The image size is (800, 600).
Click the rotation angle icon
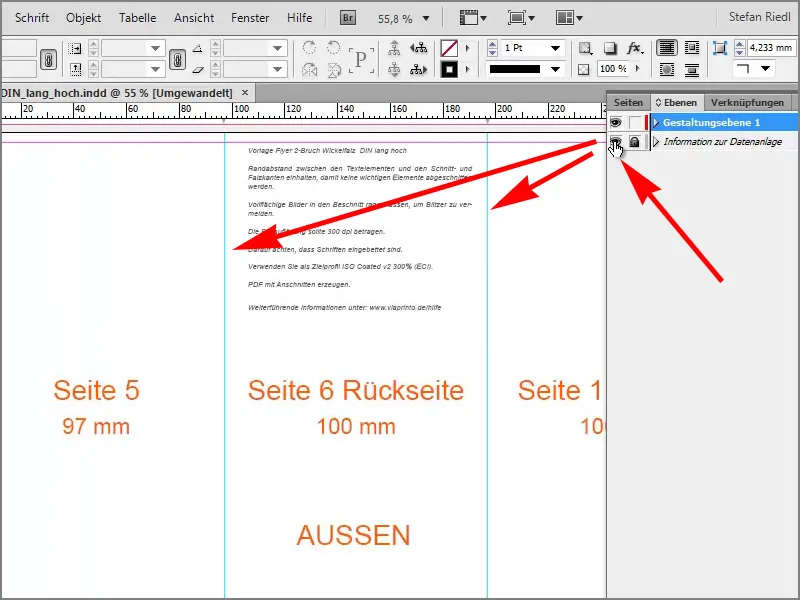[197, 48]
